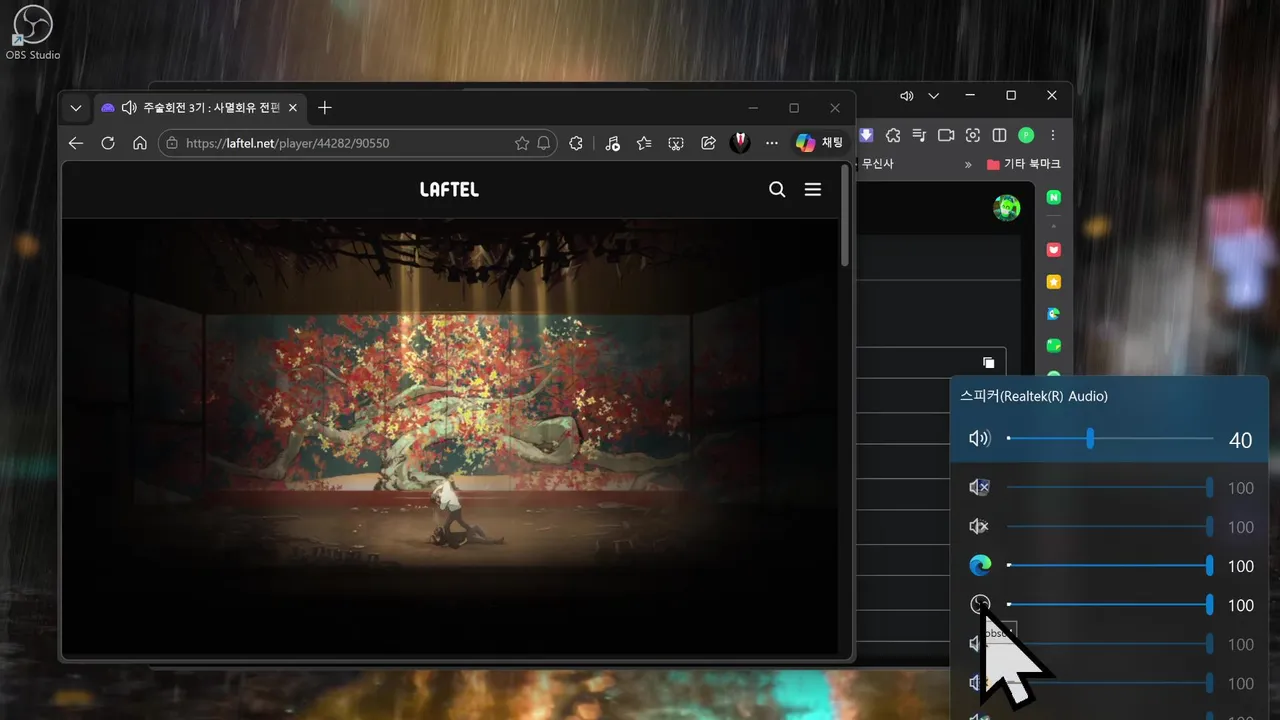Mute the master Realtek speaker volume
The image size is (1280, 720).
(980, 438)
